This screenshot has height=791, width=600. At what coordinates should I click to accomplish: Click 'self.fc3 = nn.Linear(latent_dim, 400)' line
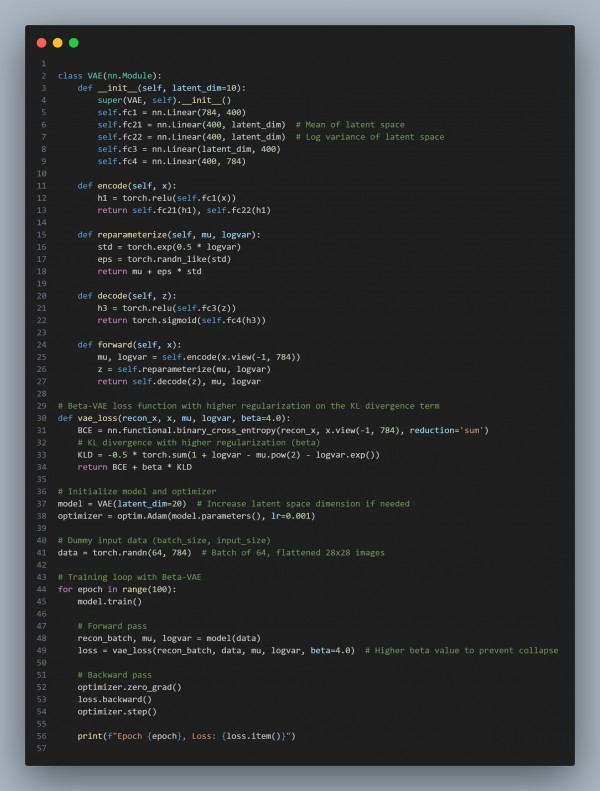click(189, 149)
